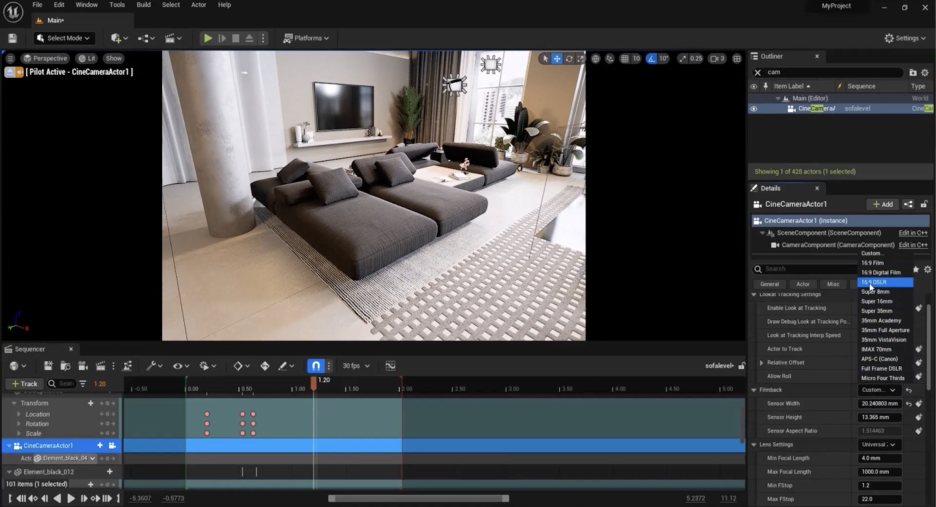Toggle visibility eye of CineCameraActor row in Outliner
The height and width of the screenshot is (507, 936).
click(x=753, y=109)
